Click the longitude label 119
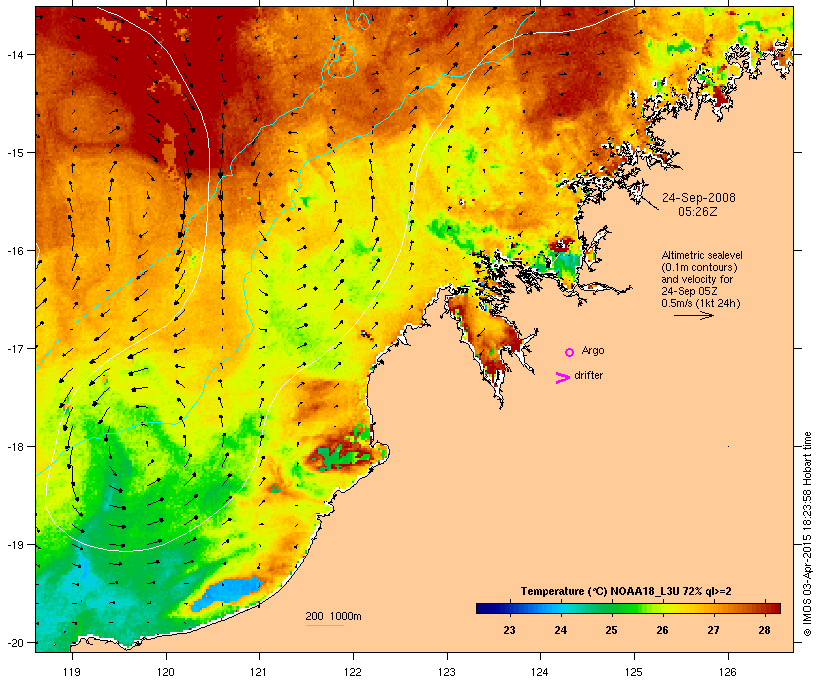Image resolution: width=820 pixels, height=680 pixels. [x=72, y=672]
